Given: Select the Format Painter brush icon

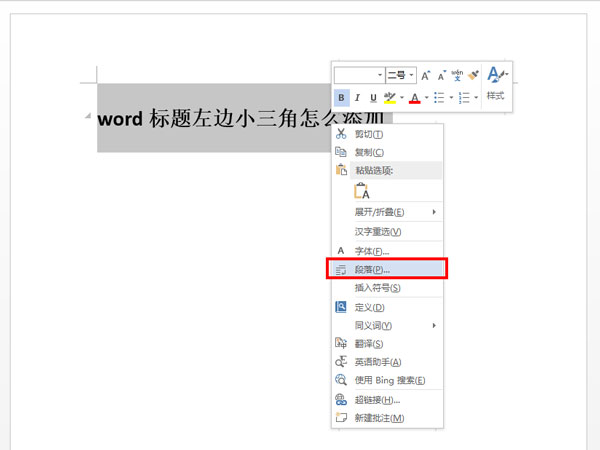Looking at the screenshot, I should click(474, 75).
